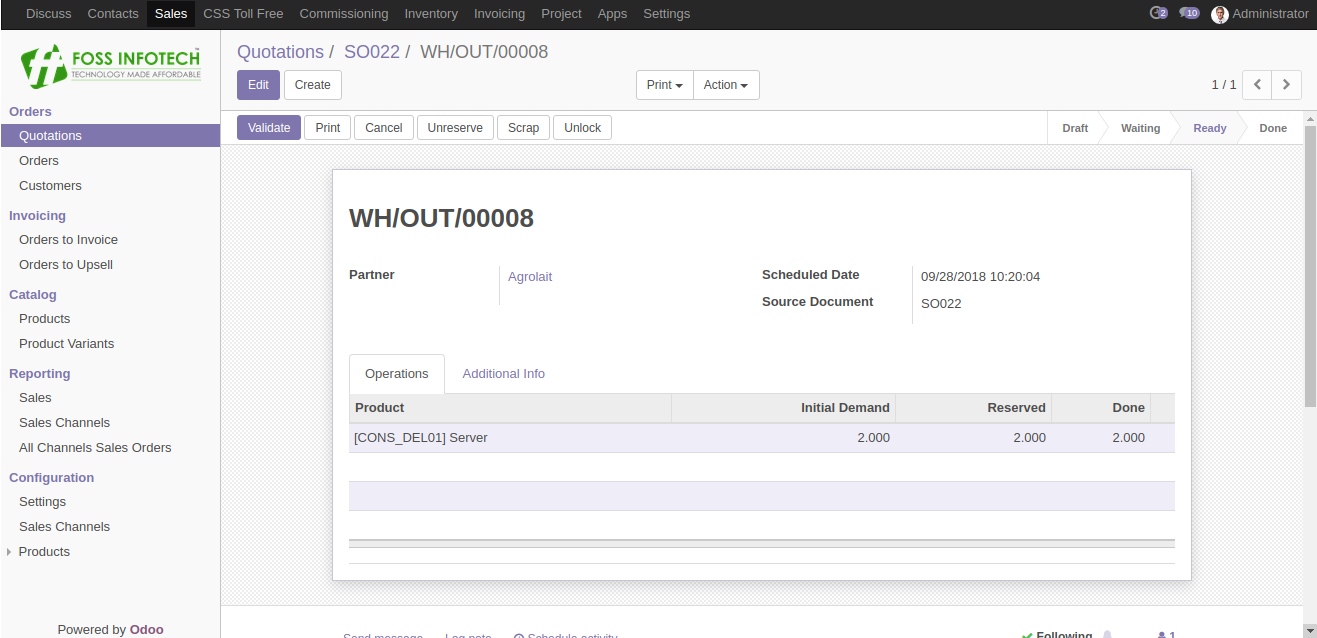Go to SO022 in the breadcrumb
1317x638 pixels.
[x=372, y=52]
